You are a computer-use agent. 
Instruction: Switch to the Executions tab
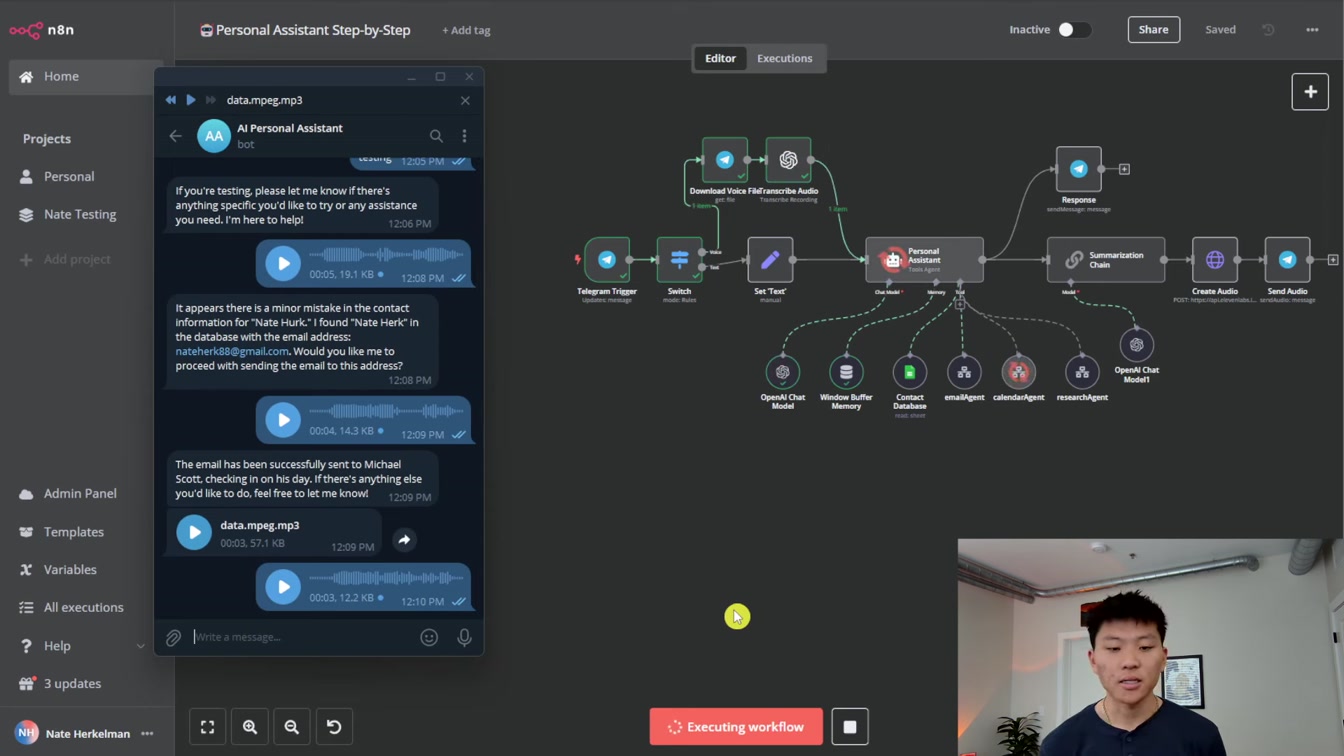coord(785,58)
